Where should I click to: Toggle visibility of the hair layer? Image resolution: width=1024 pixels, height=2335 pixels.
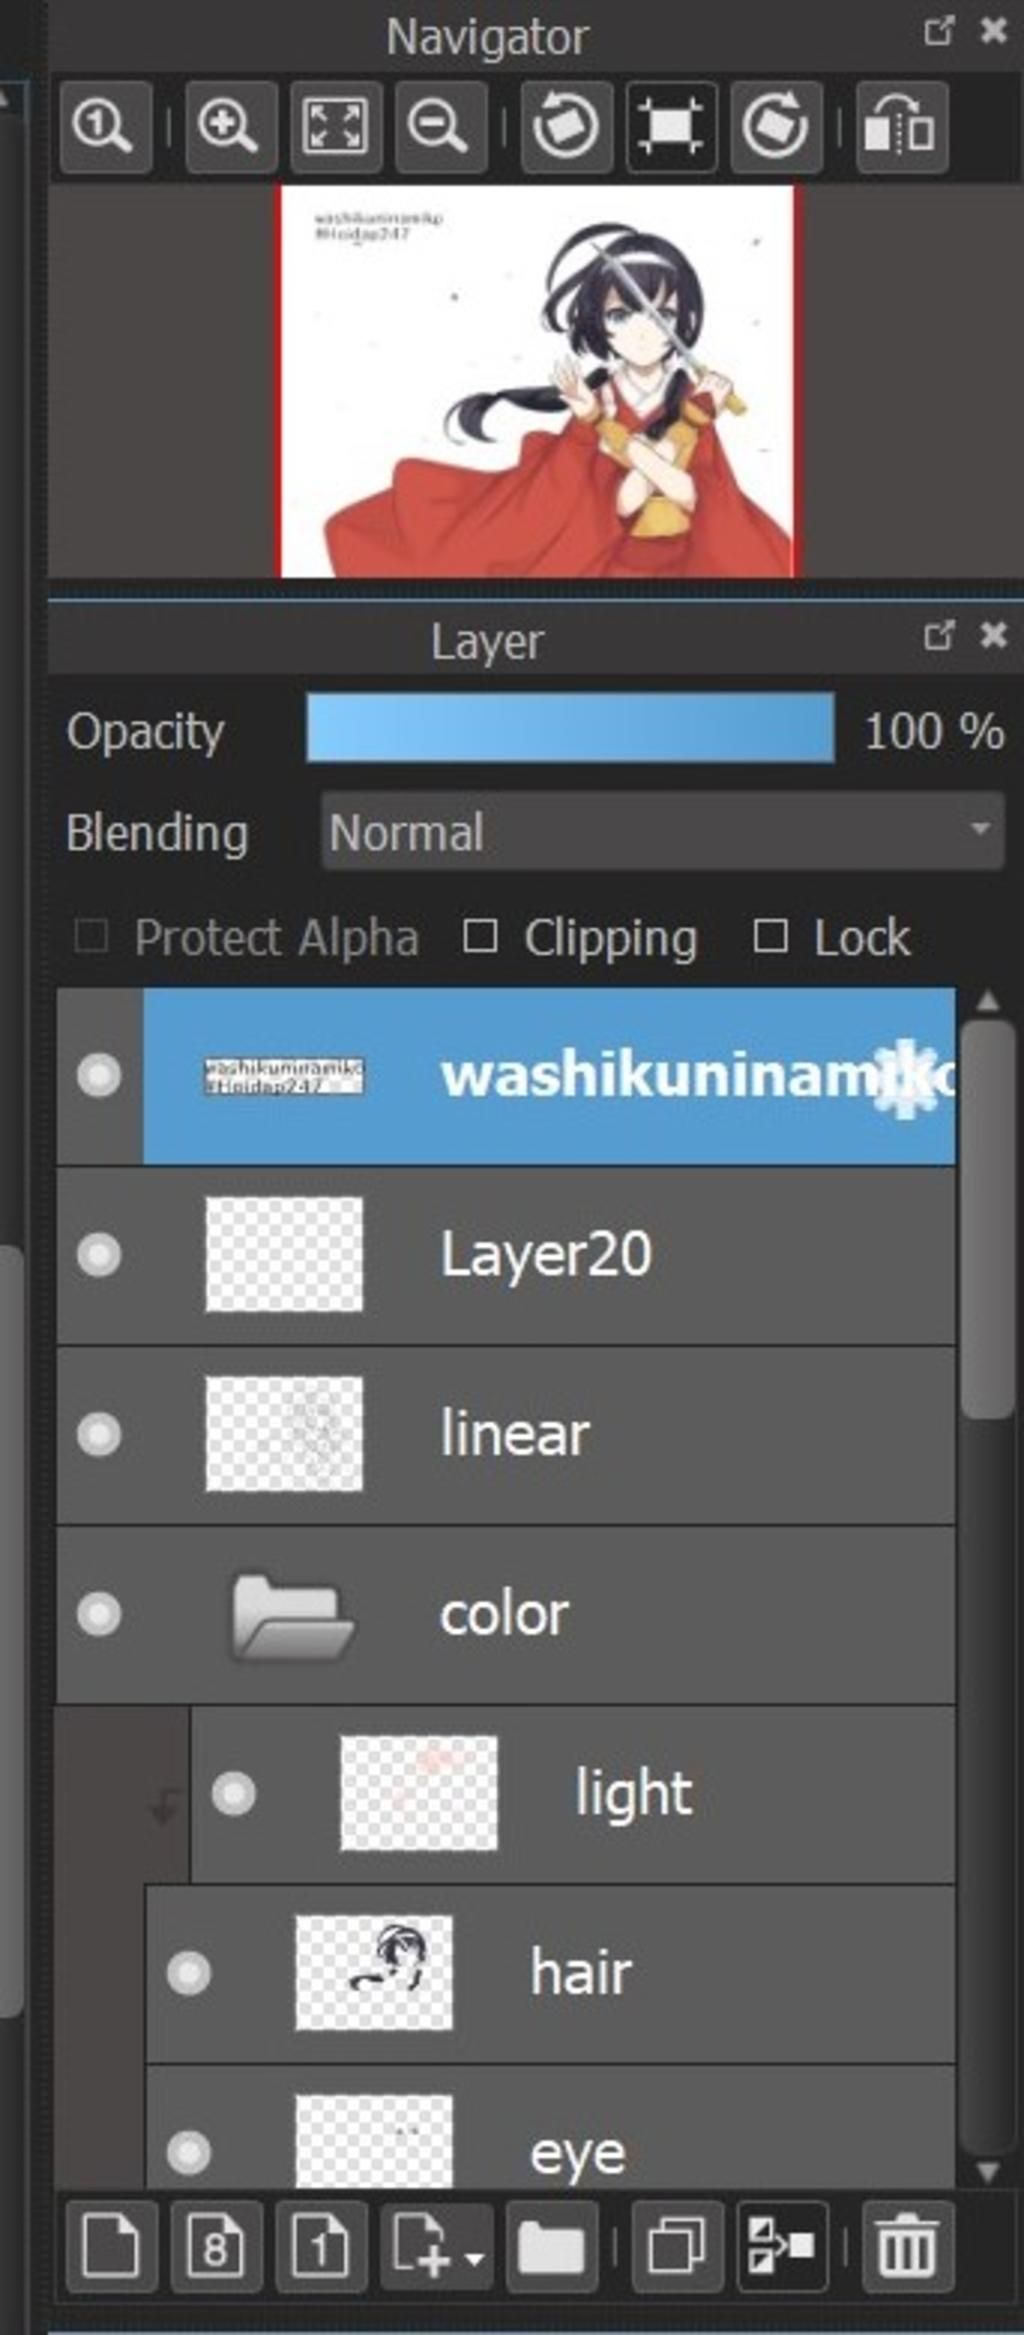189,1973
